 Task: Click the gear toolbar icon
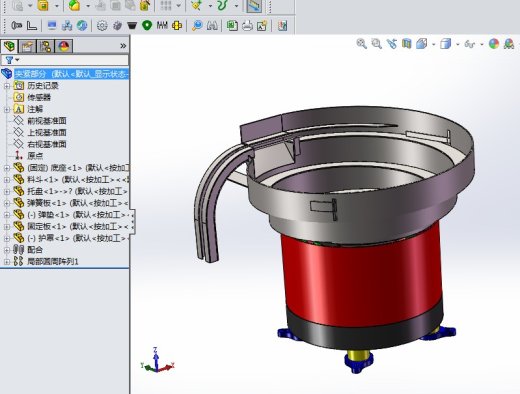click(x=102, y=26)
